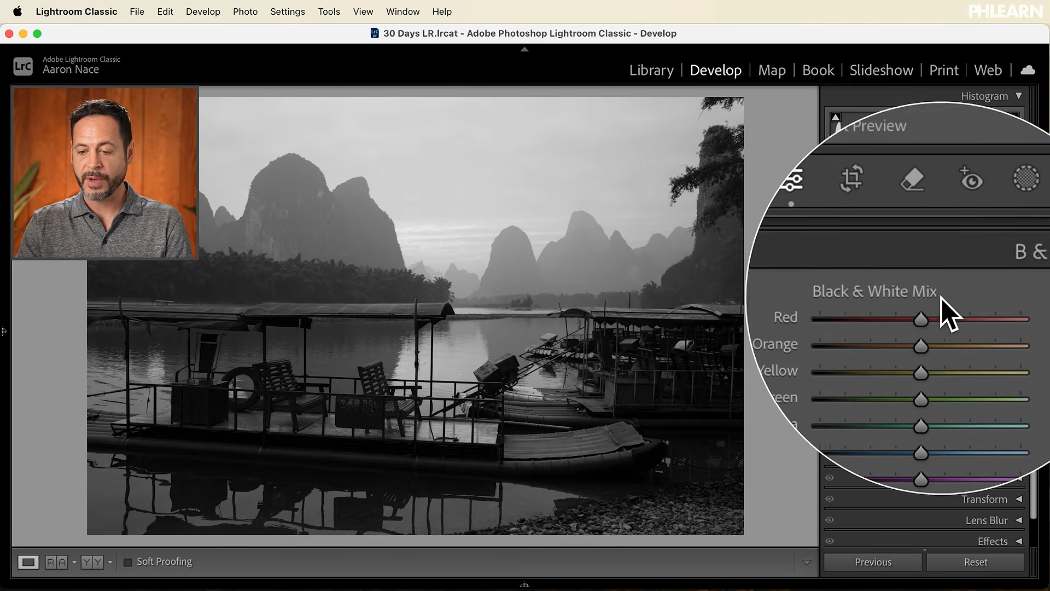Click the LrC logo icon
The width and height of the screenshot is (1050, 591).
(x=23, y=66)
